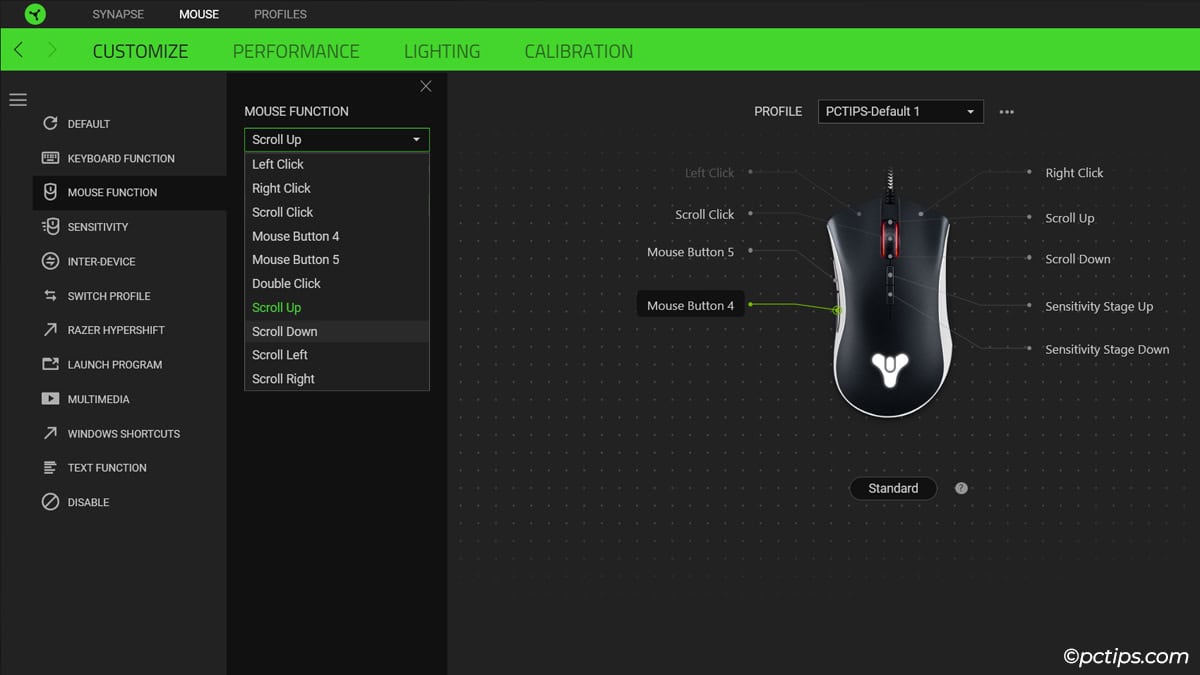Click the Multimedia play icon
The image size is (1200, 675).
click(50, 399)
